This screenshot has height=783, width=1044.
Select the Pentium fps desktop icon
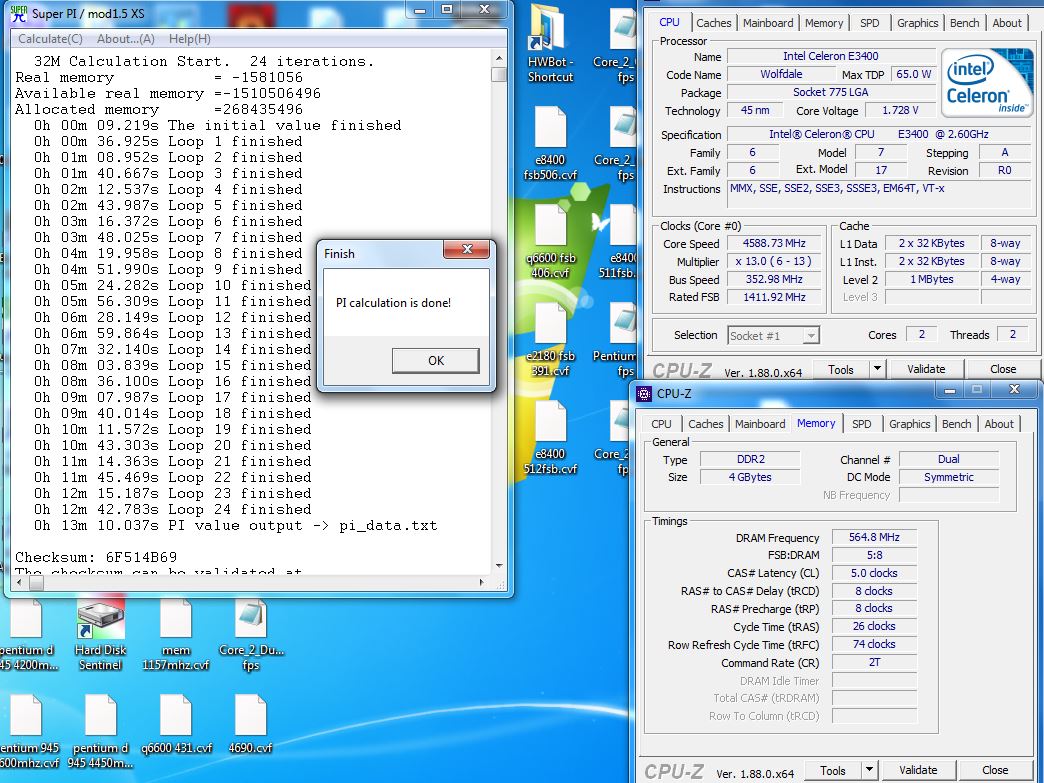[615, 339]
